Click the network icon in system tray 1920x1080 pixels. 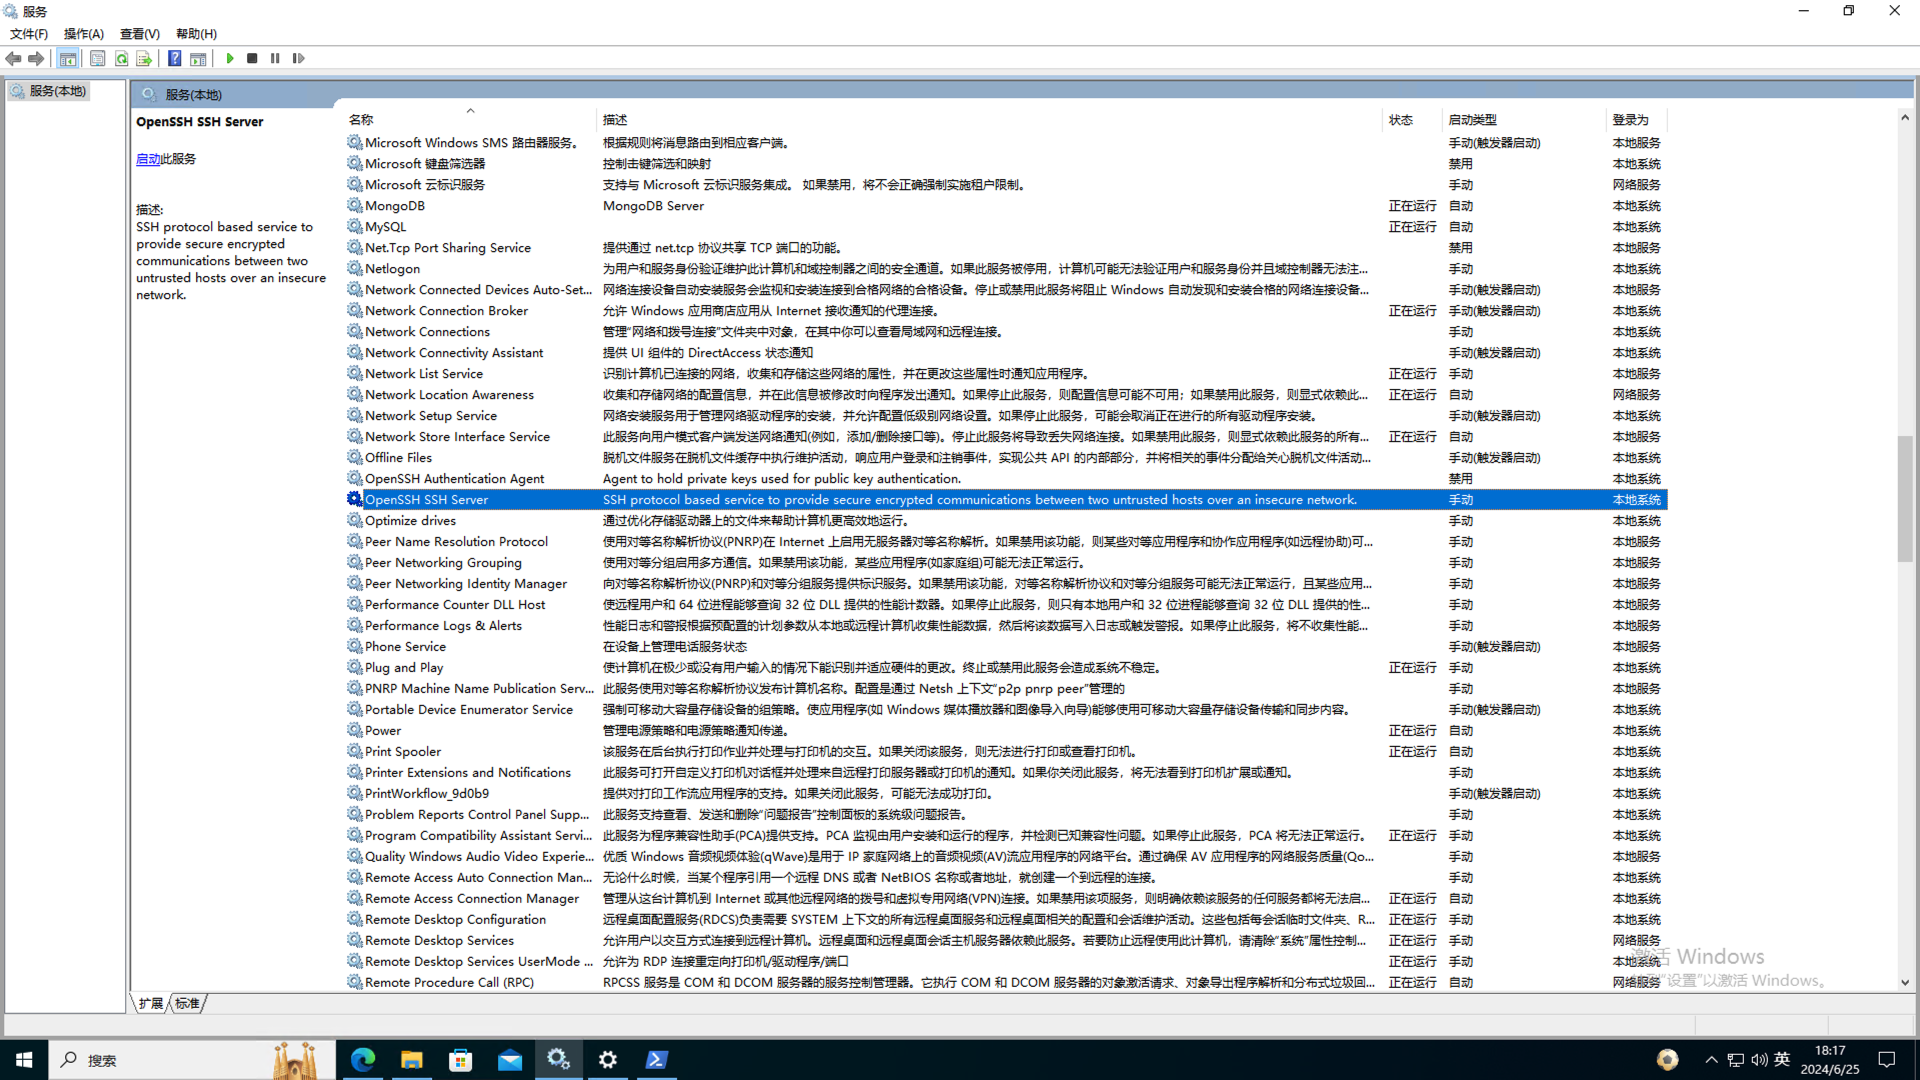(1736, 1060)
